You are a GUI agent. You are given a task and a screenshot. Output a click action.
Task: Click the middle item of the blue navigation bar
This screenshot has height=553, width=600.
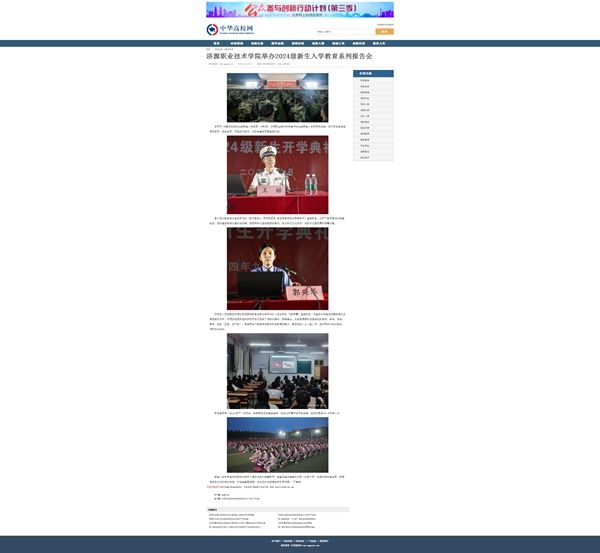click(x=298, y=43)
